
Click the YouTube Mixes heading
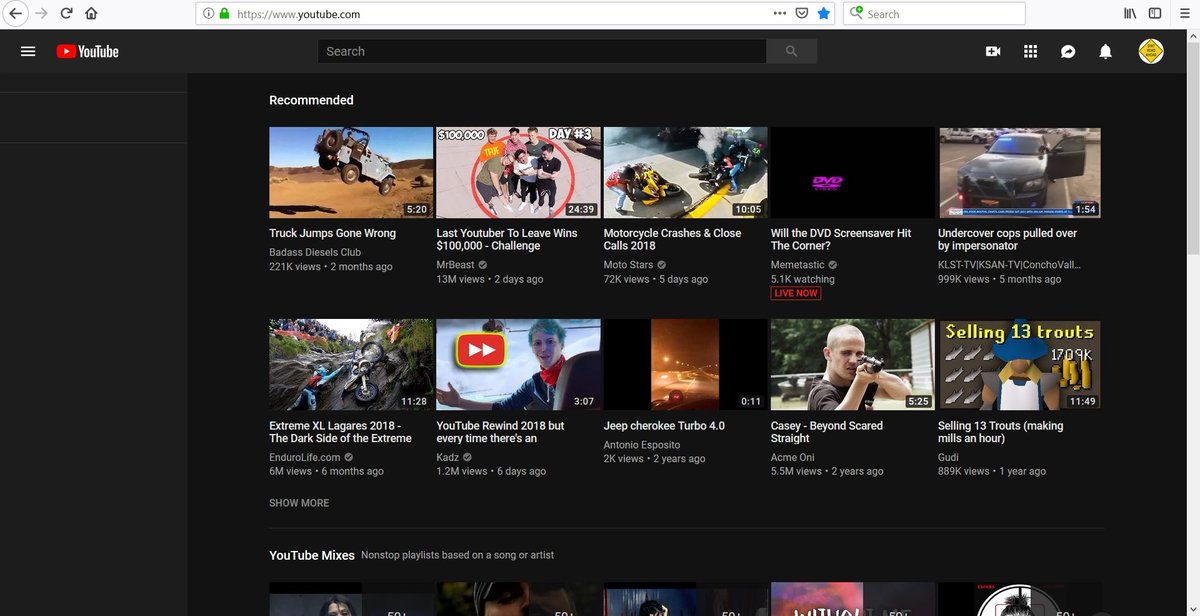click(312, 555)
